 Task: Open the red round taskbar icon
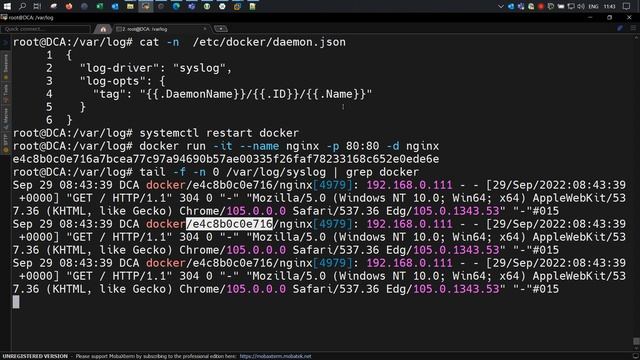tap(69, 6)
